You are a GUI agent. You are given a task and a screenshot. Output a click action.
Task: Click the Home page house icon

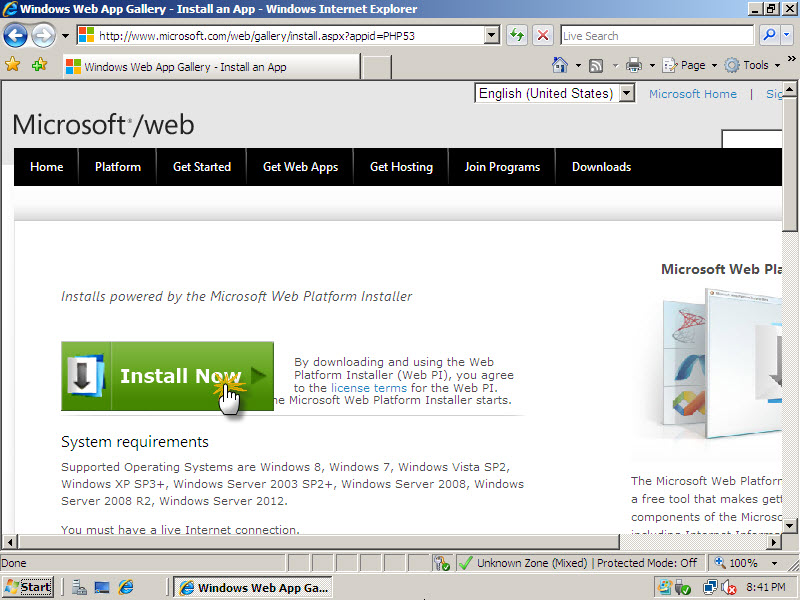560,65
